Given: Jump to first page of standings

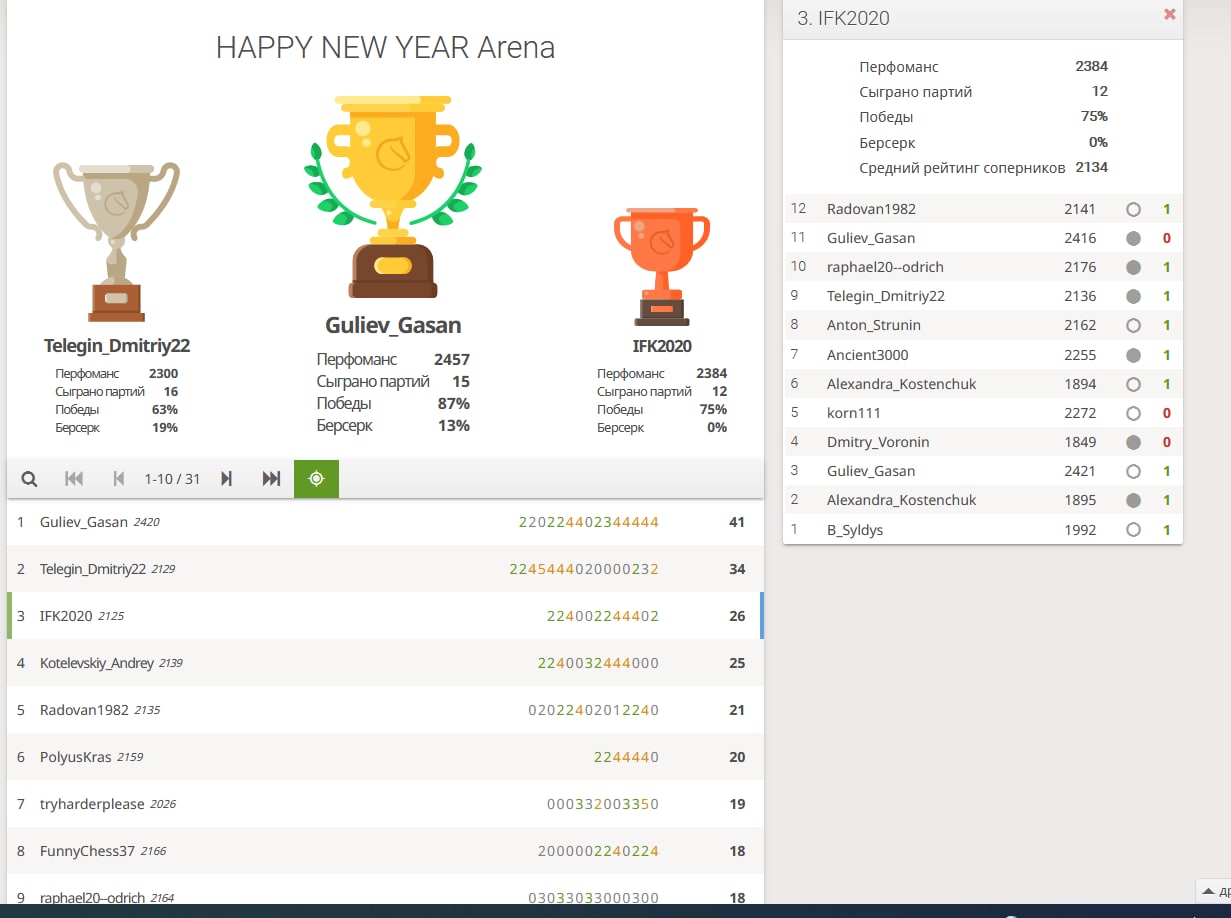Looking at the screenshot, I should point(74,479).
